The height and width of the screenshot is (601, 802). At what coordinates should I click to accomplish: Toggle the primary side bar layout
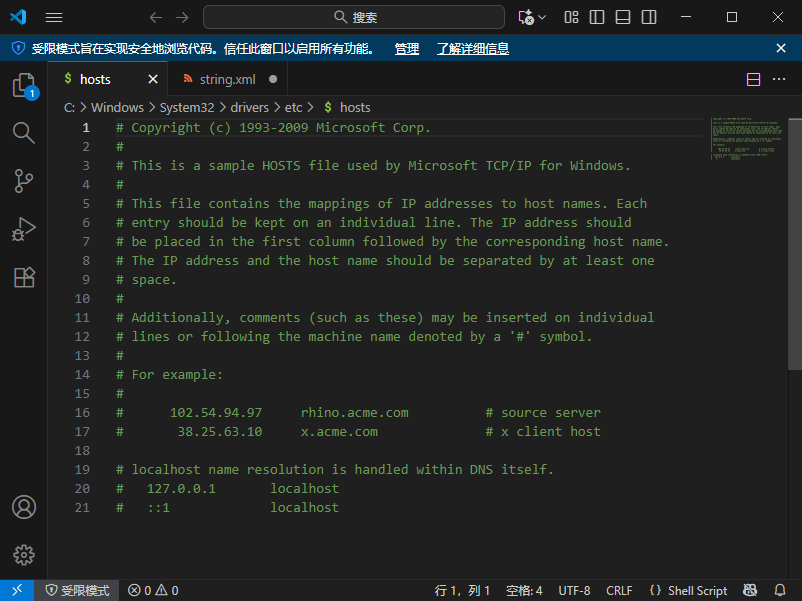pos(597,17)
